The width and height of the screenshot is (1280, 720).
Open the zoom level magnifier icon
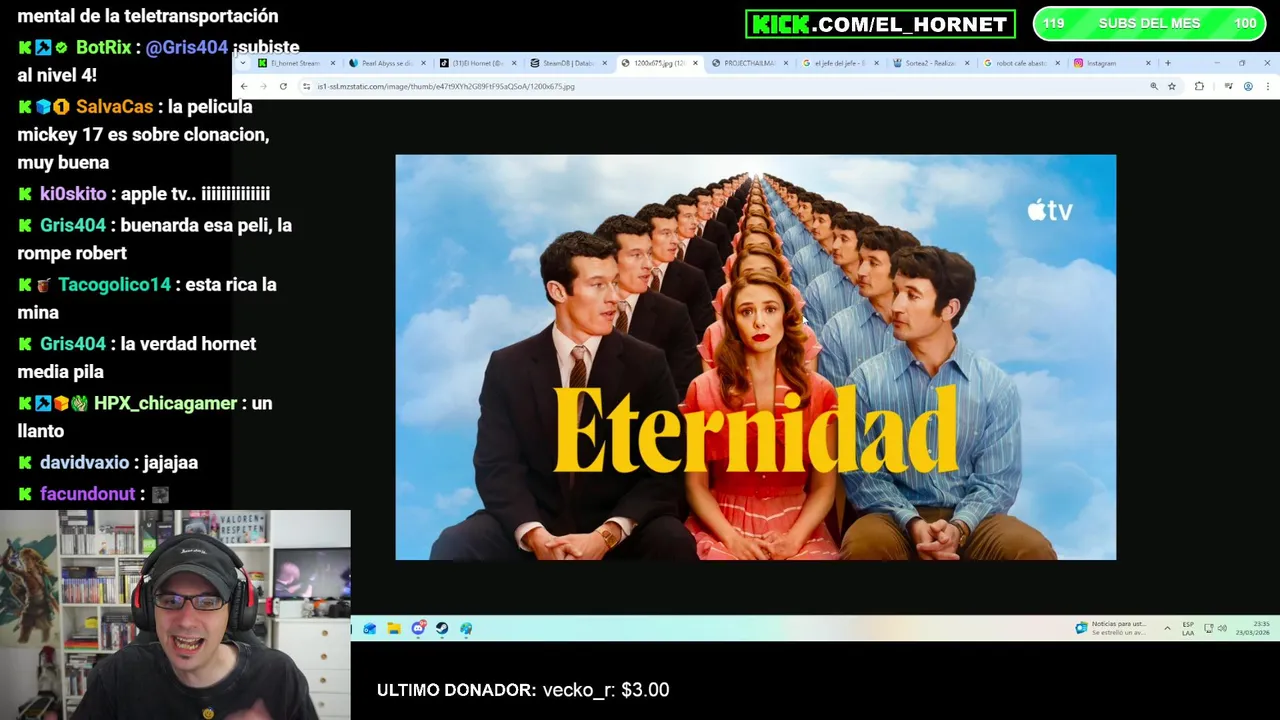(1154, 86)
